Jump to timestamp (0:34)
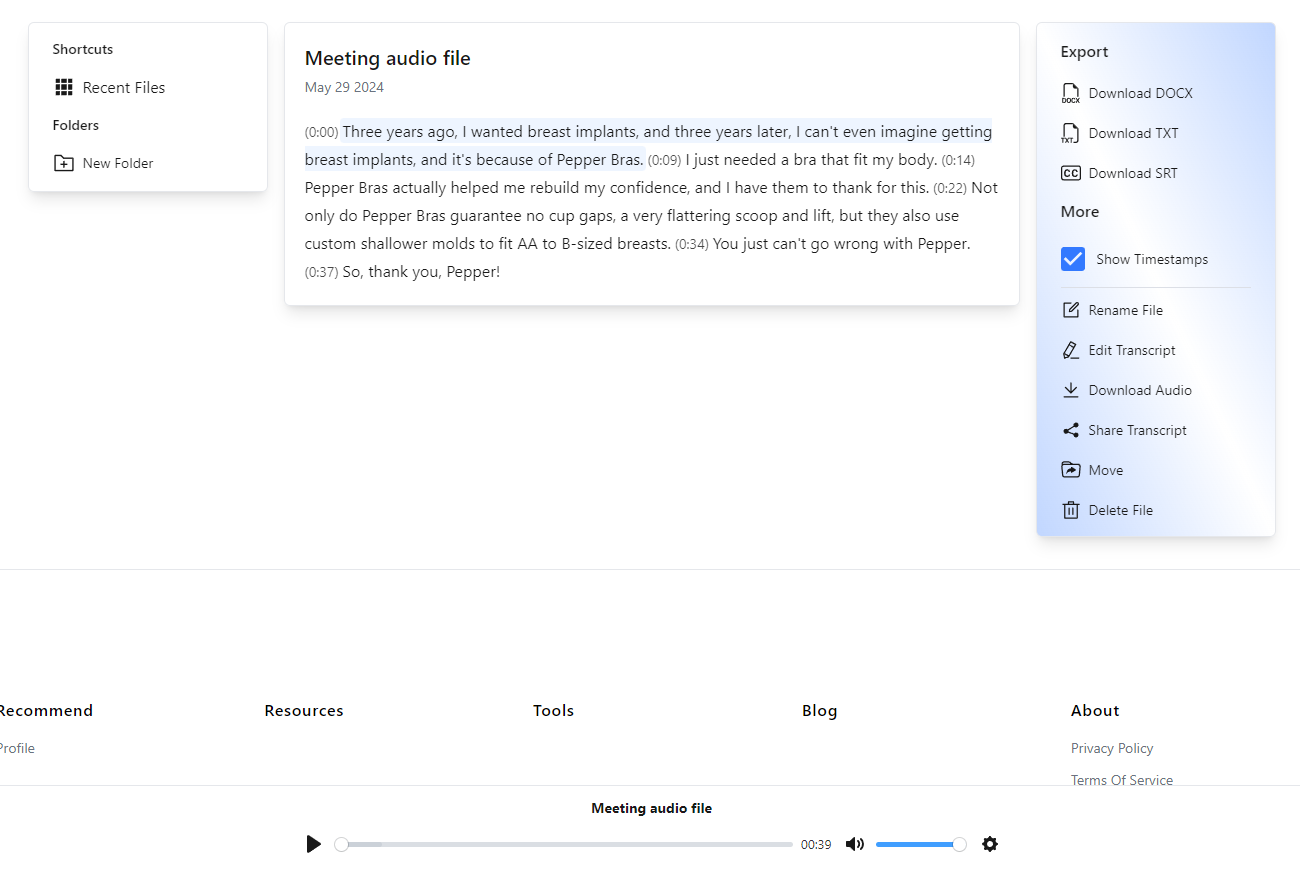The height and width of the screenshot is (869, 1300). coord(692,244)
